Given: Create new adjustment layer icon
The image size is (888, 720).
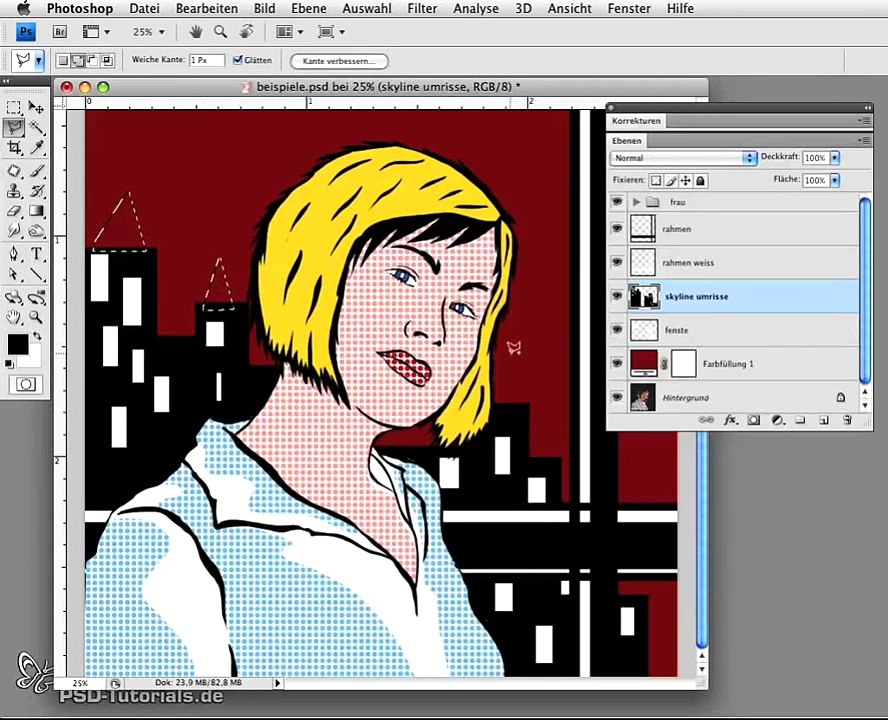Looking at the screenshot, I should pos(778,420).
